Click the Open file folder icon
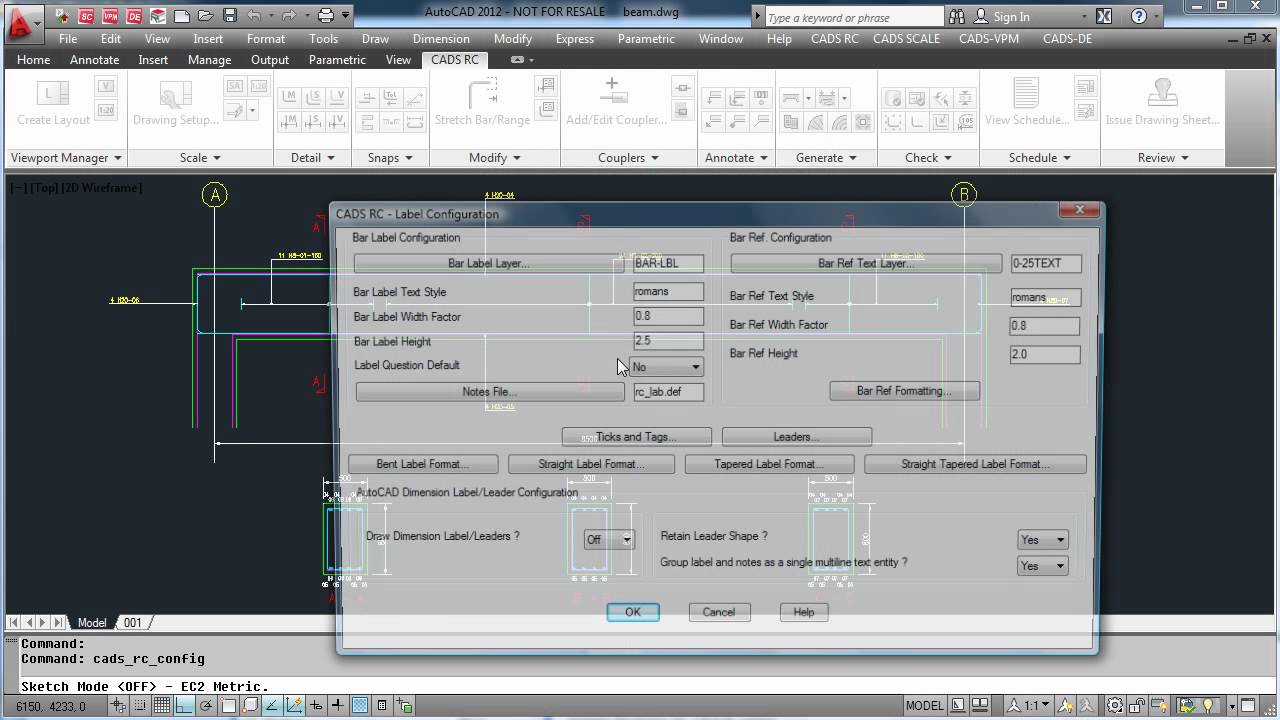This screenshot has height=720, width=1280. 206,16
